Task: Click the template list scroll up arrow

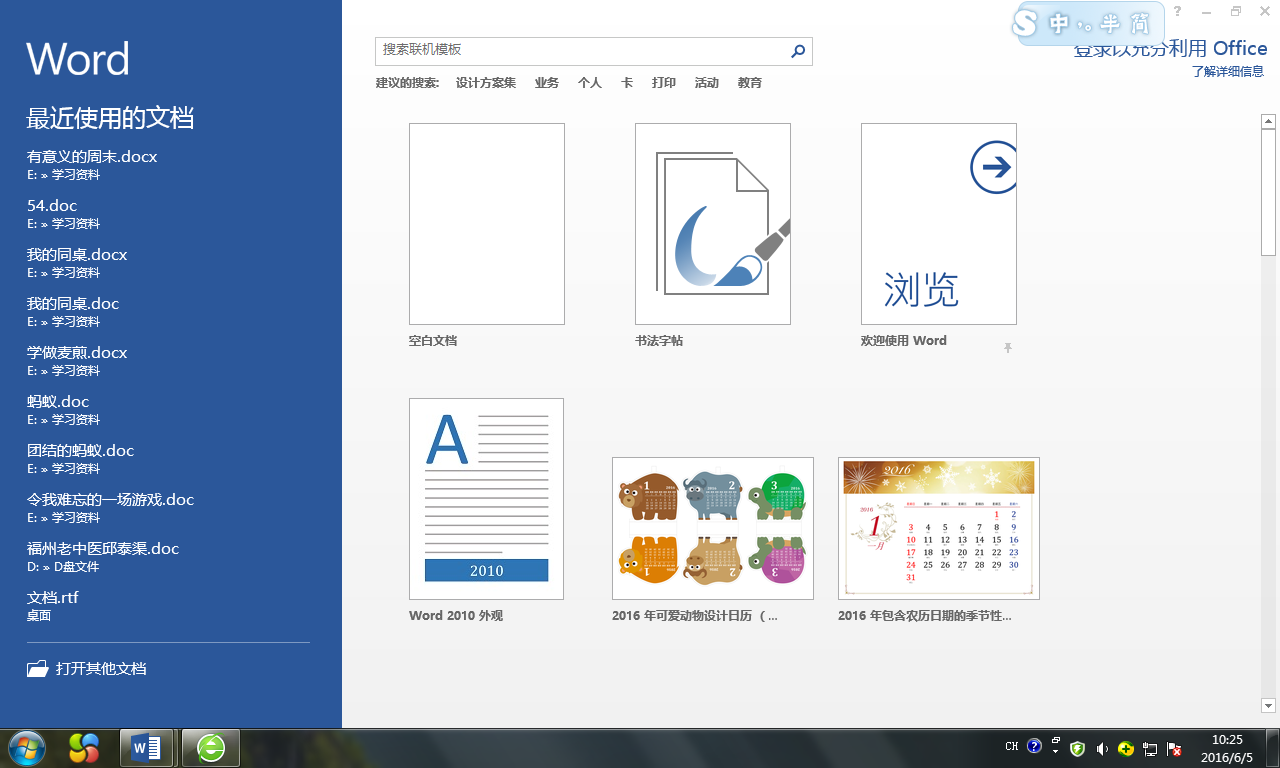Action: click(x=1268, y=122)
